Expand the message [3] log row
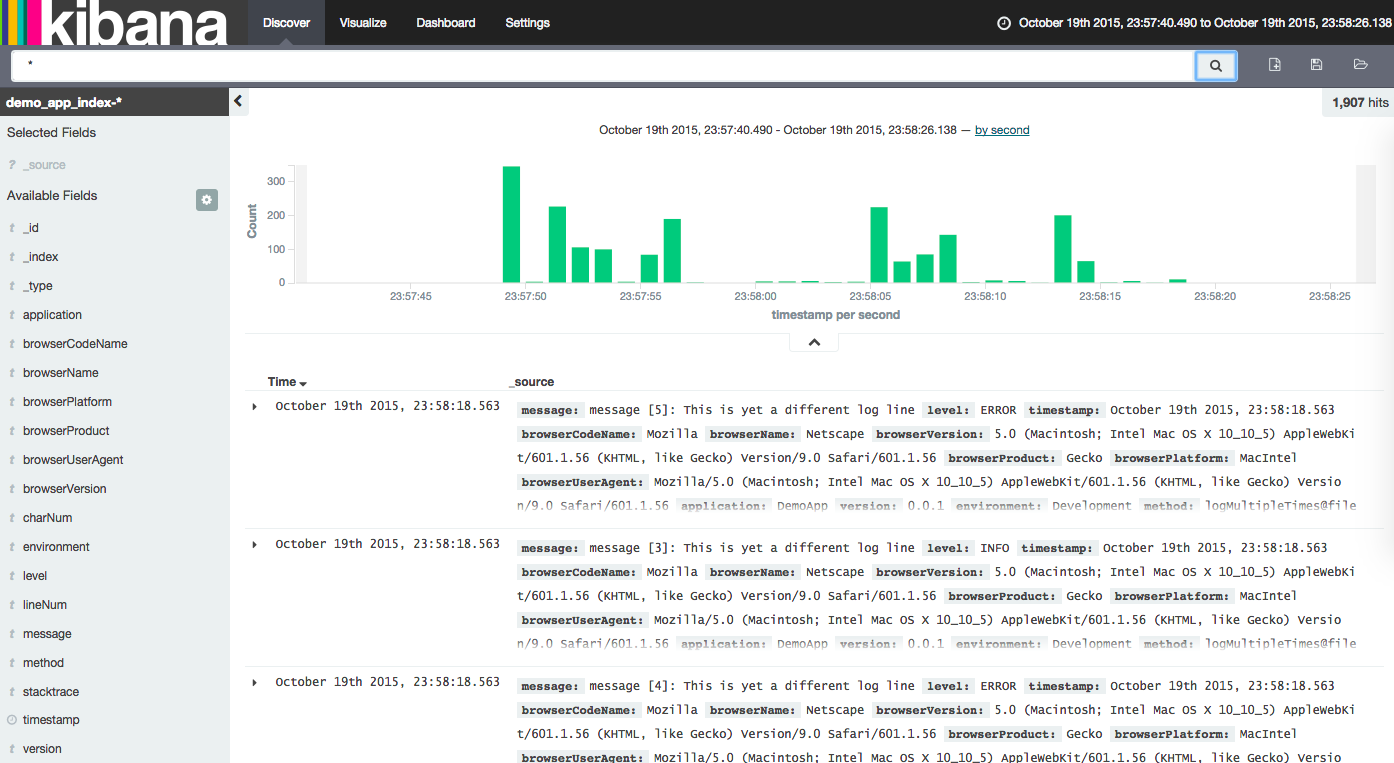The height and width of the screenshot is (763, 1394). (255, 544)
